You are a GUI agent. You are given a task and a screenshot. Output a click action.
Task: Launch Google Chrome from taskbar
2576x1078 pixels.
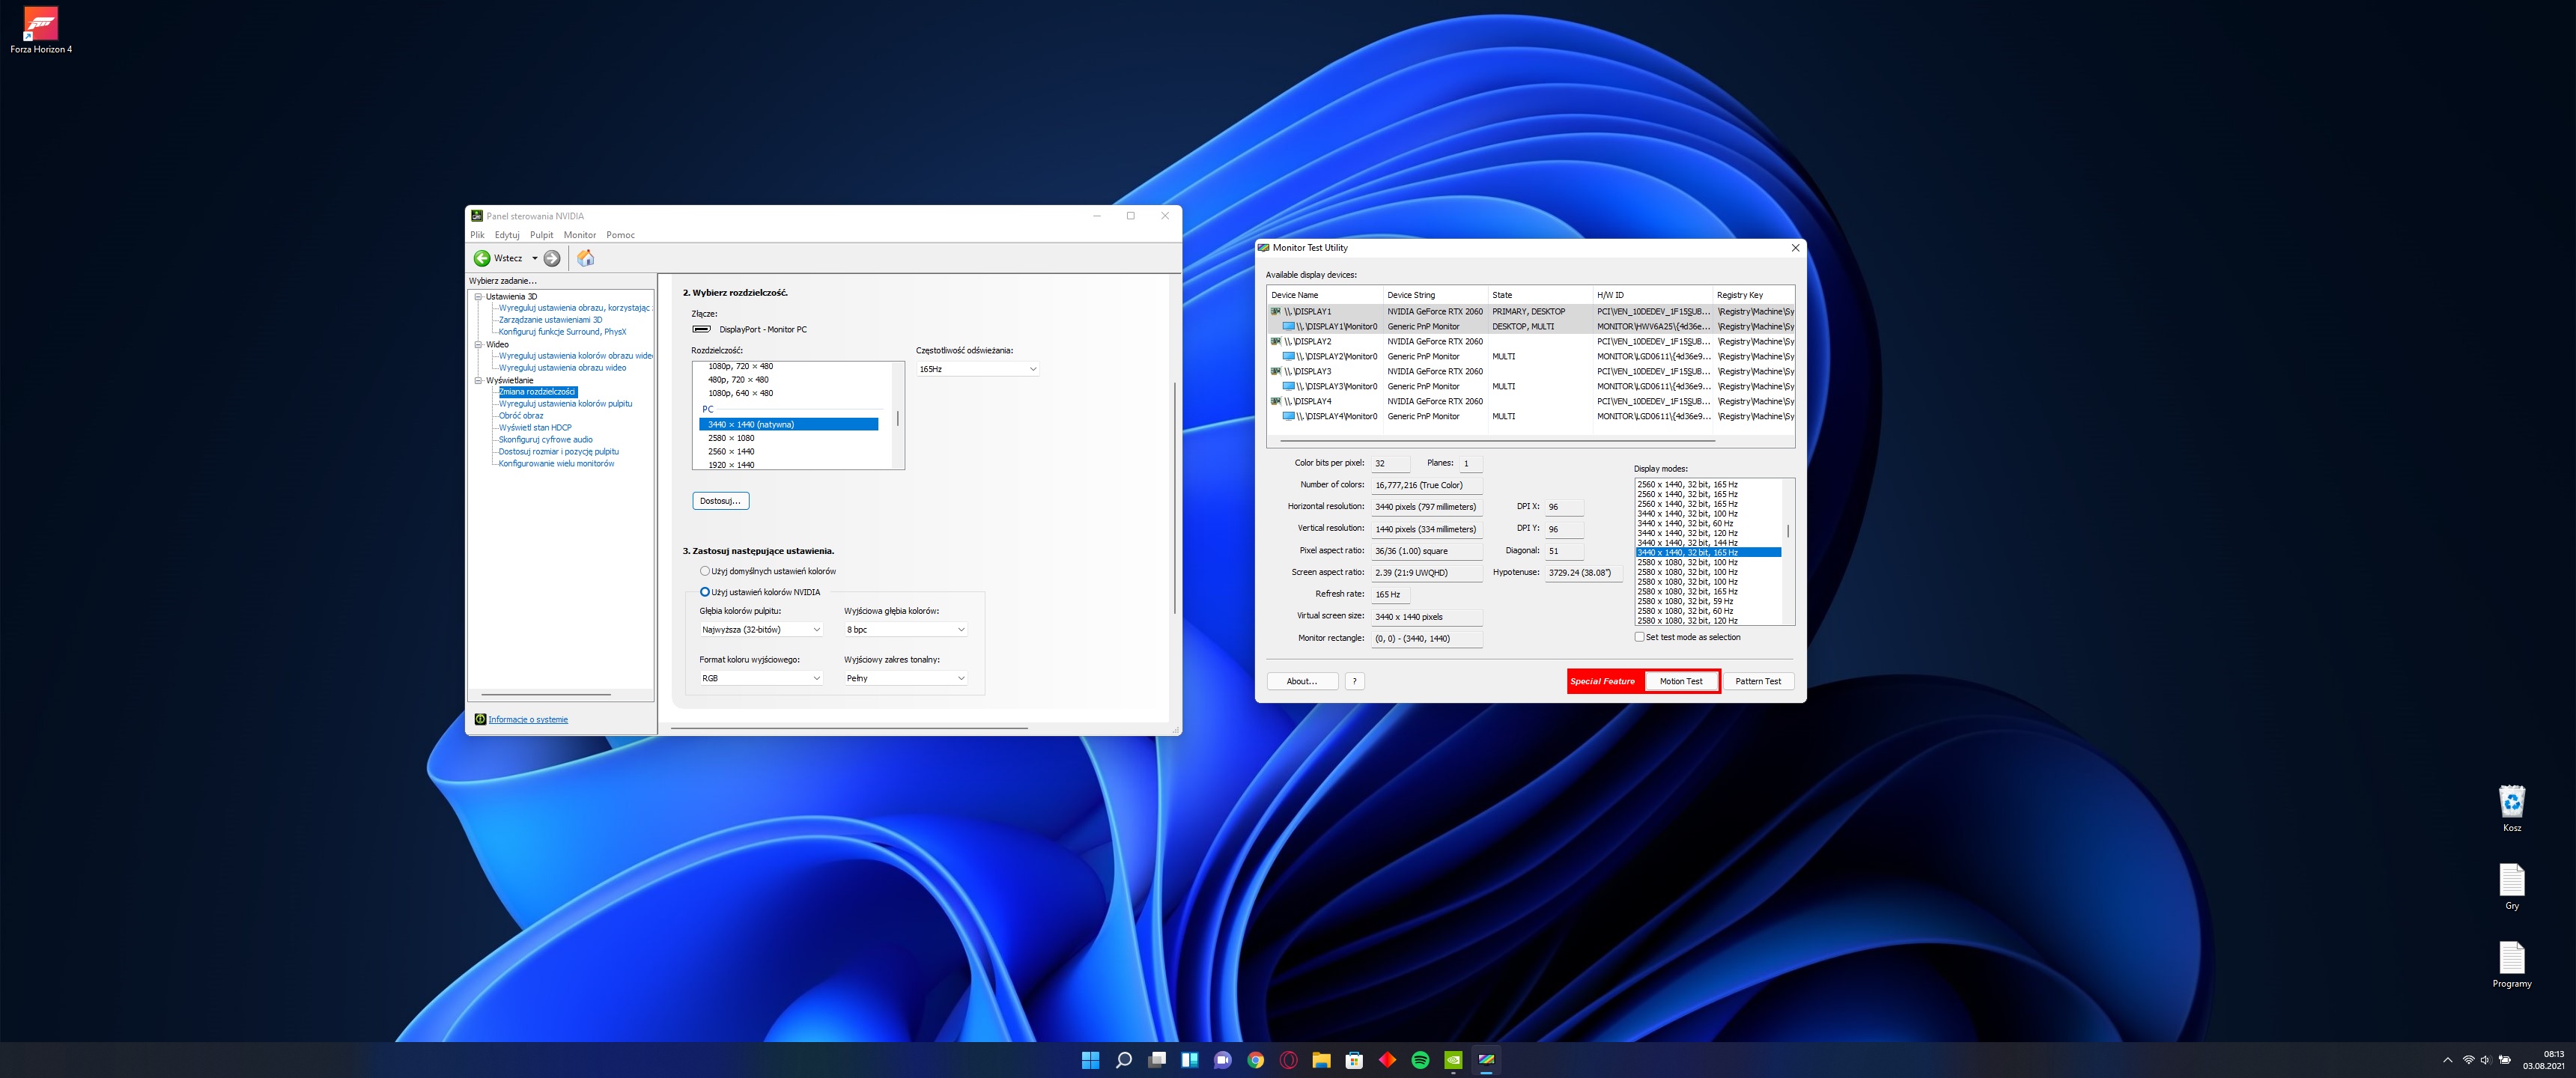1256,1060
